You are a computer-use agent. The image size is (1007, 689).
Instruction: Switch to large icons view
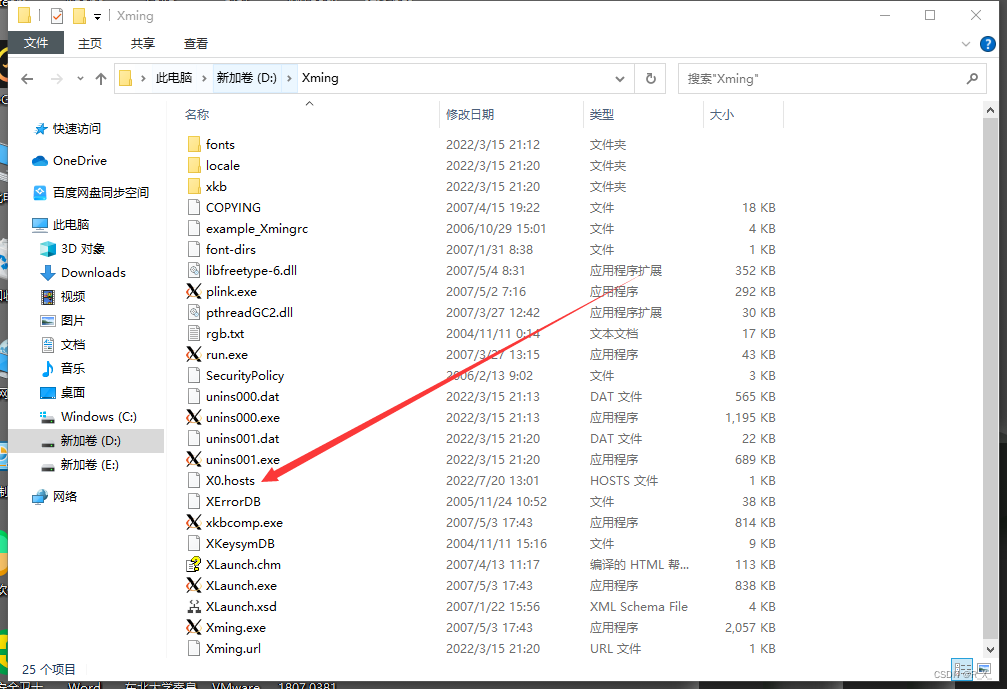(983, 668)
